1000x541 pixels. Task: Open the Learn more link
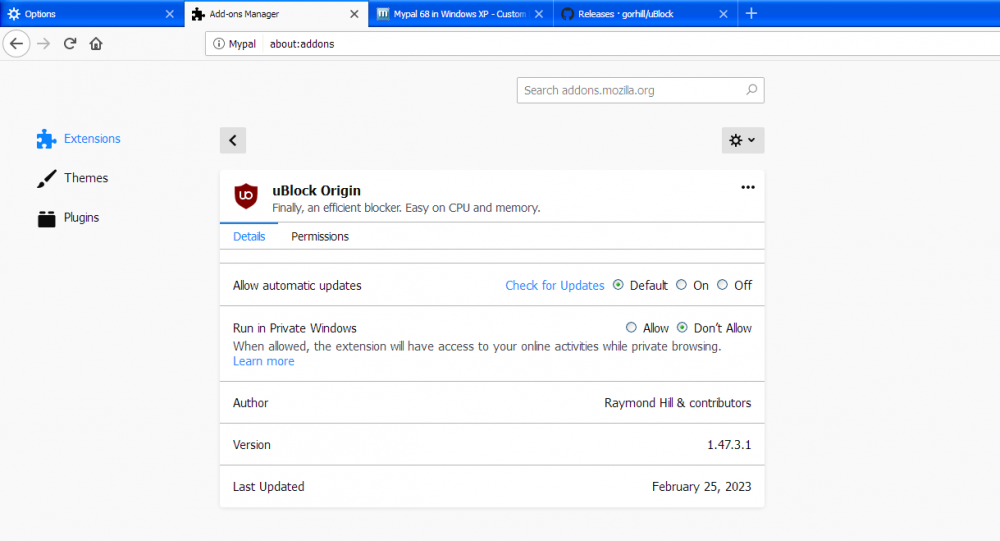pos(263,362)
